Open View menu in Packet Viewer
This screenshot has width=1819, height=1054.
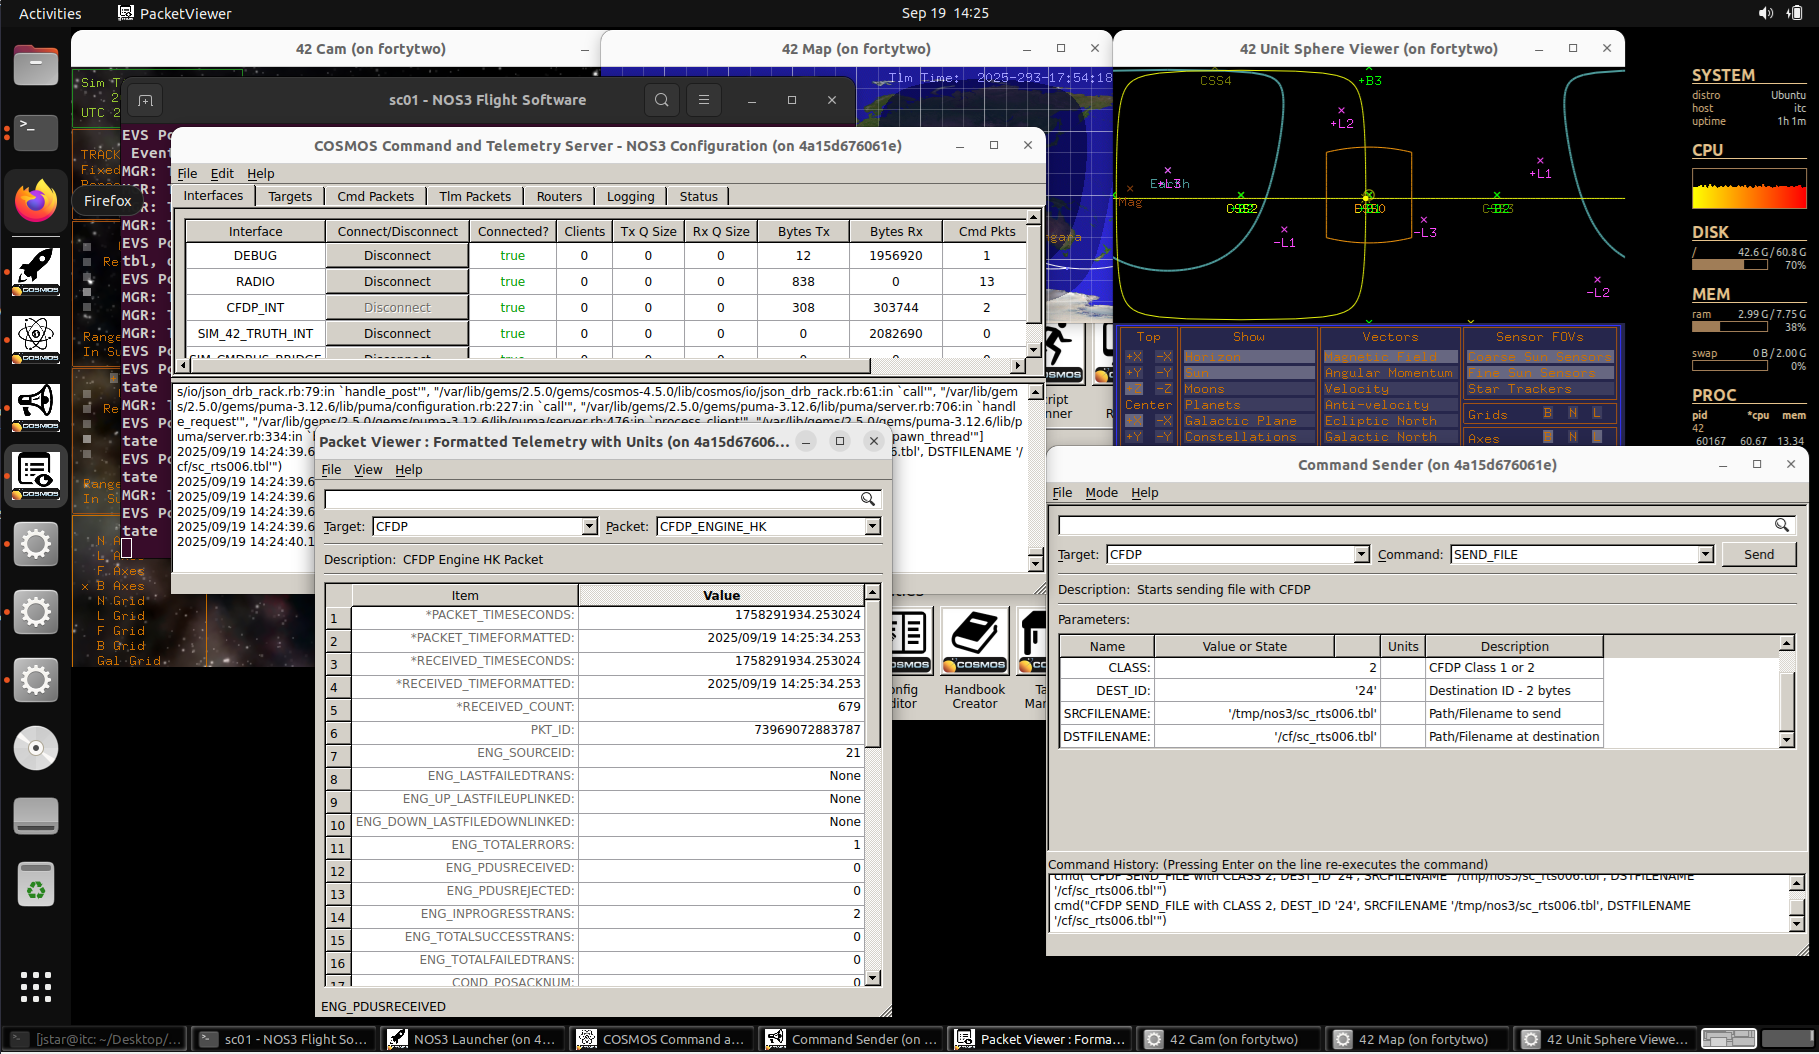coord(368,469)
